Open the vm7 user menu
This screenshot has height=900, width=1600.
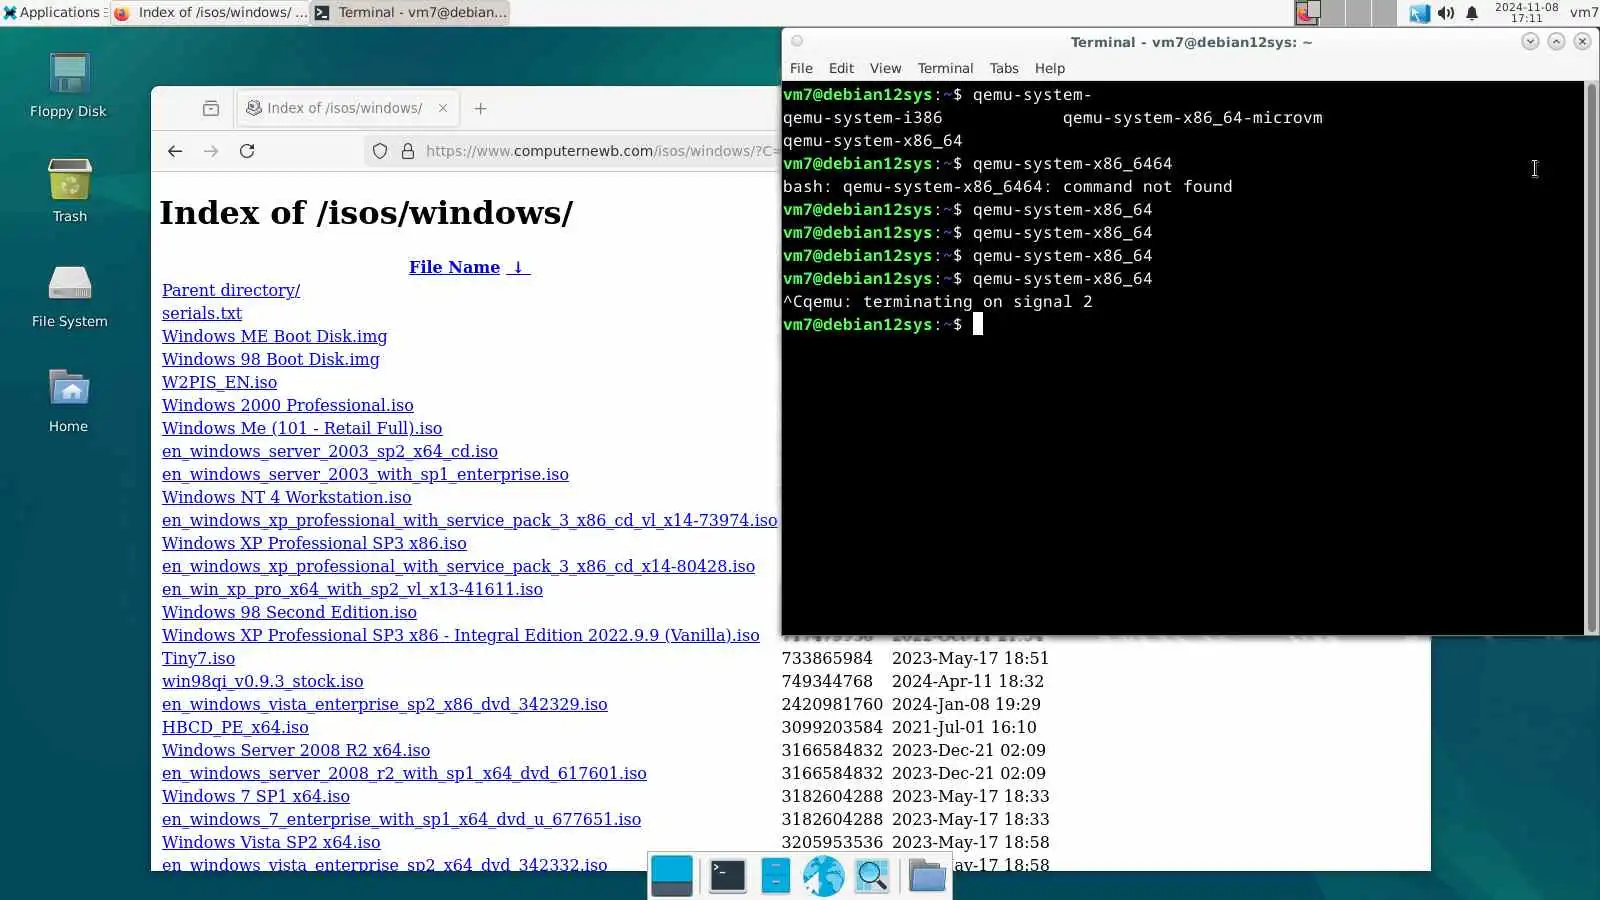click(1583, 13)
